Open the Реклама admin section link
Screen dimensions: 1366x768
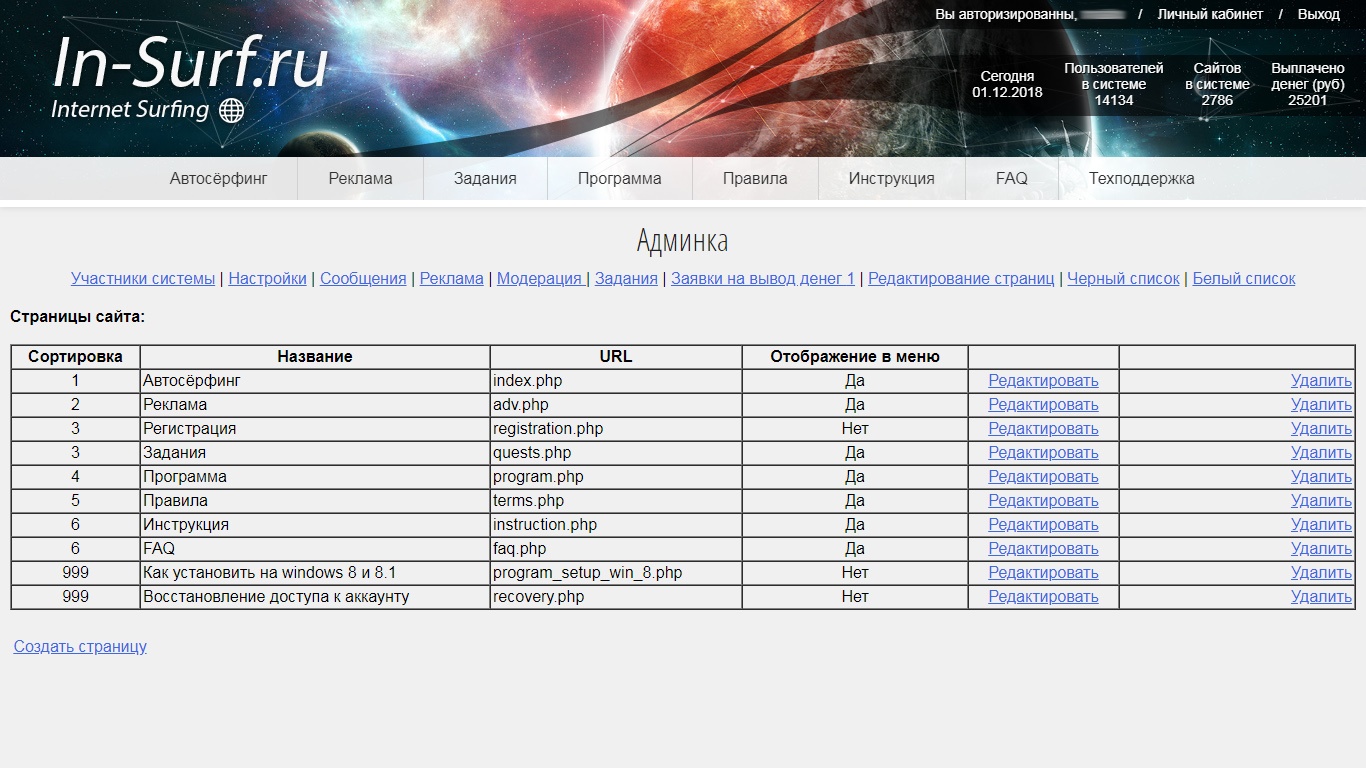click(451, 279)
